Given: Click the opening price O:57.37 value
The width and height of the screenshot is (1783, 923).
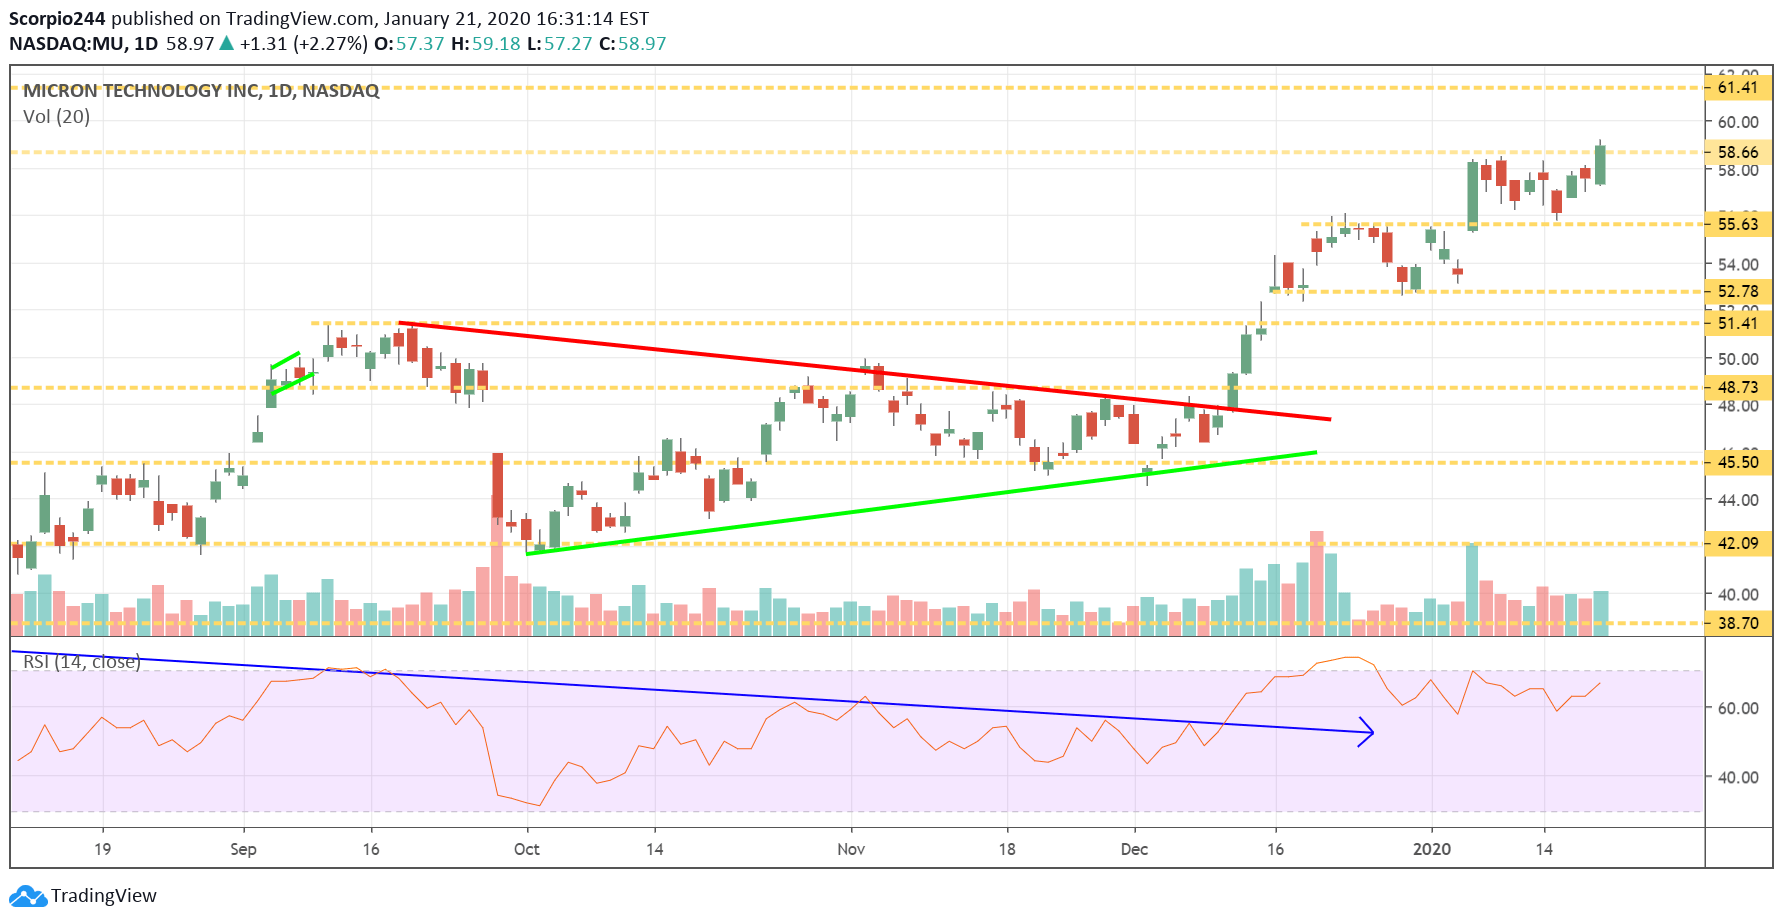Looking at the screenshot, I should [x=409, y=44].
